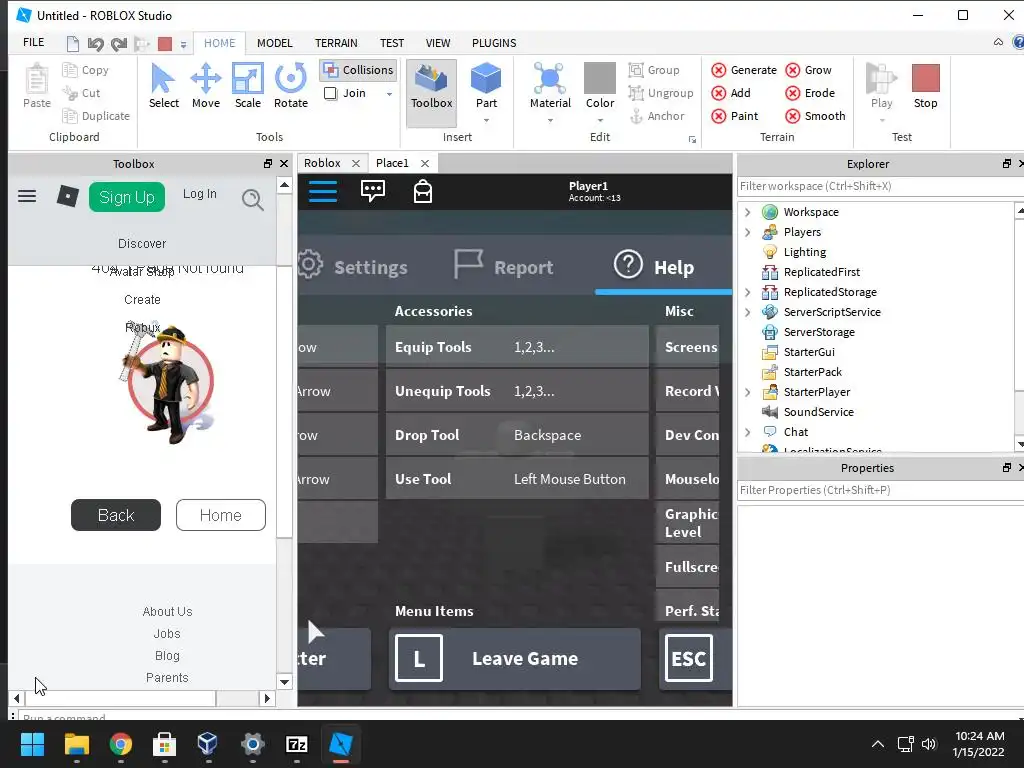Open File Explorer from taskbar

point(76,744)
